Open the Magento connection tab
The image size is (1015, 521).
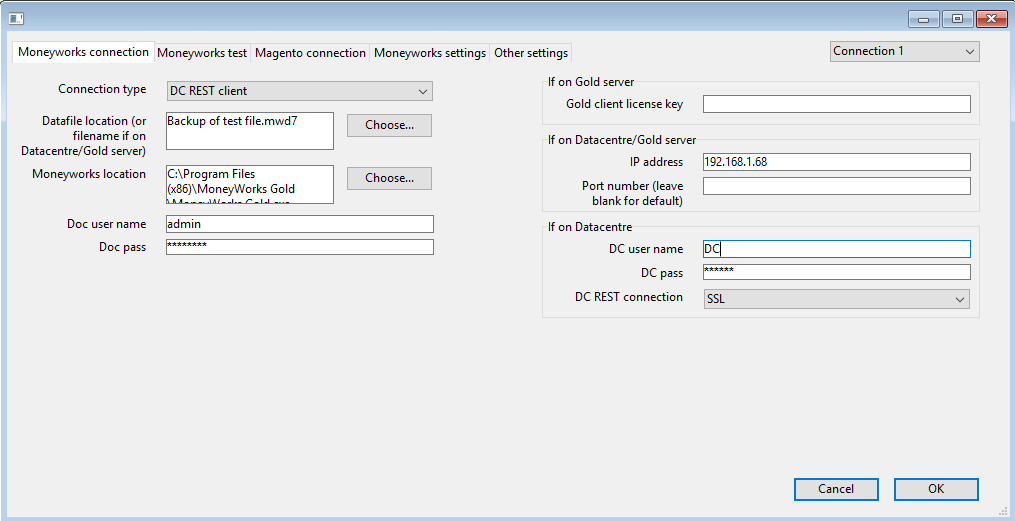point(310,53)
